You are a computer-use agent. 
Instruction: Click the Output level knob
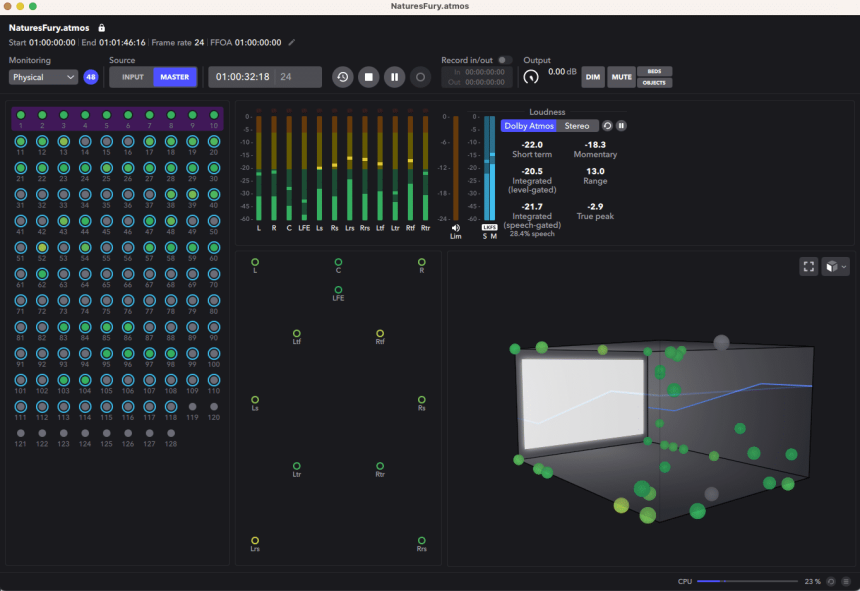click(x=529, y=74)
